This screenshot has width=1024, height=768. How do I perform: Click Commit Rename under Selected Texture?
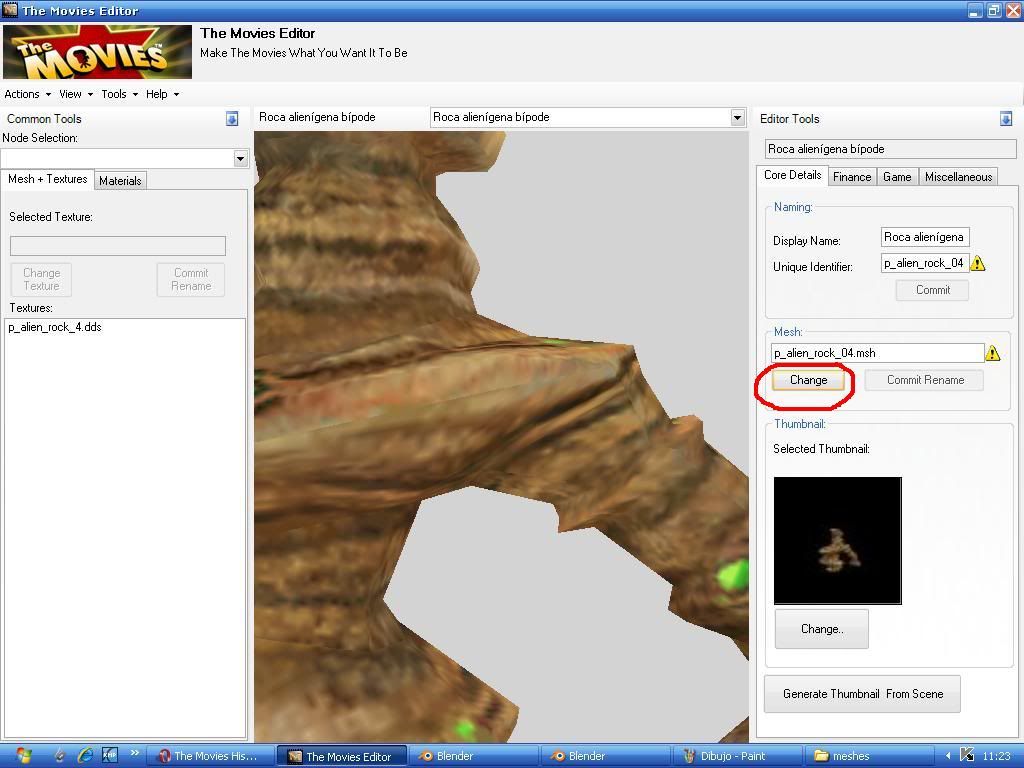coord(191,280)
